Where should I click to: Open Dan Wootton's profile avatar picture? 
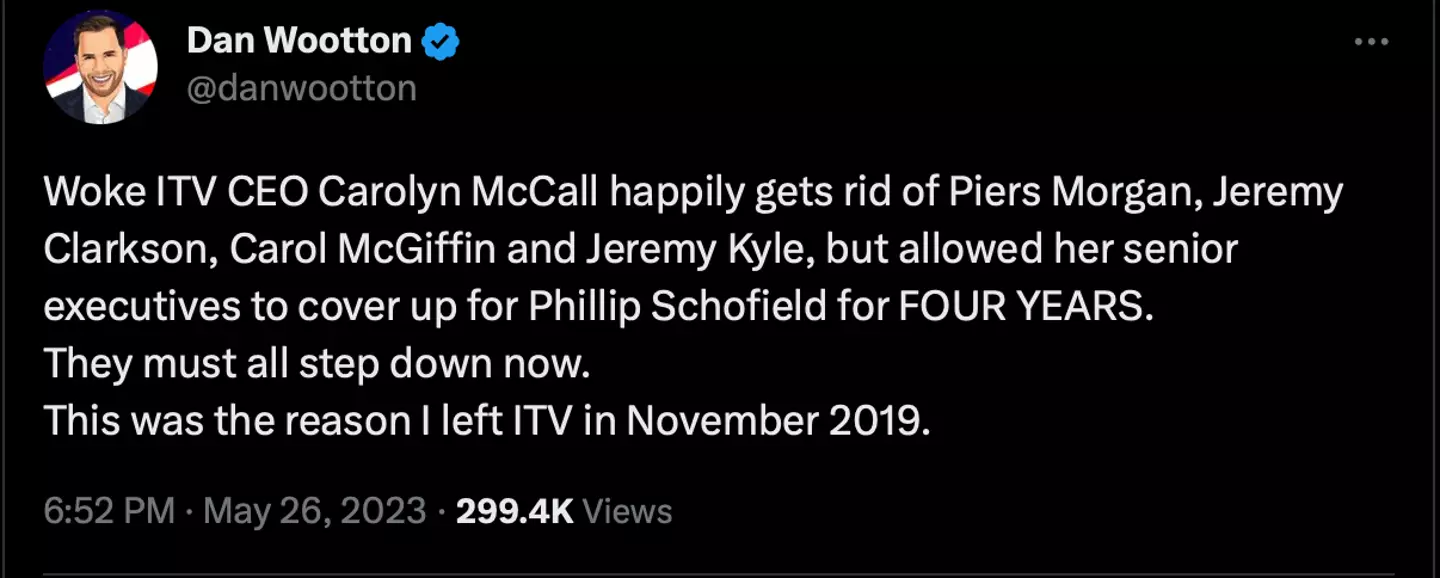101,67
